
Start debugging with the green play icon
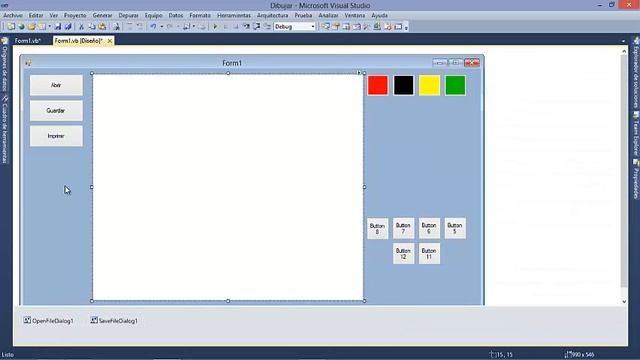coord(215,27)
